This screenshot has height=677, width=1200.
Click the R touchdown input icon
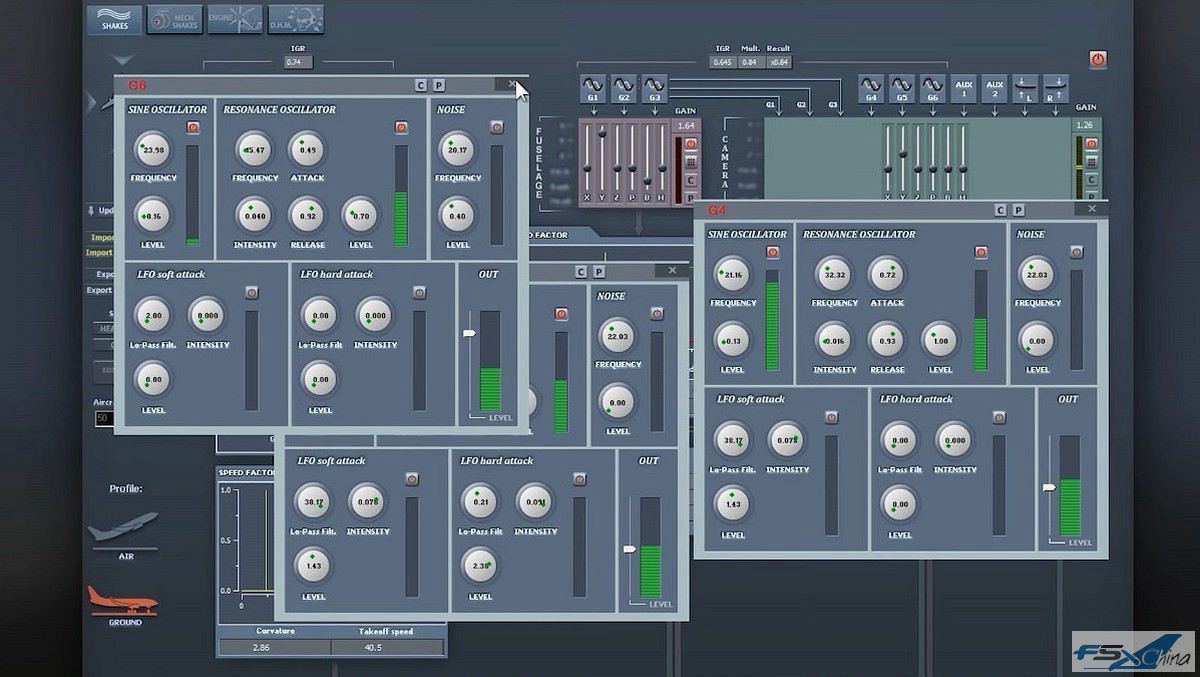pos(1056,88)
